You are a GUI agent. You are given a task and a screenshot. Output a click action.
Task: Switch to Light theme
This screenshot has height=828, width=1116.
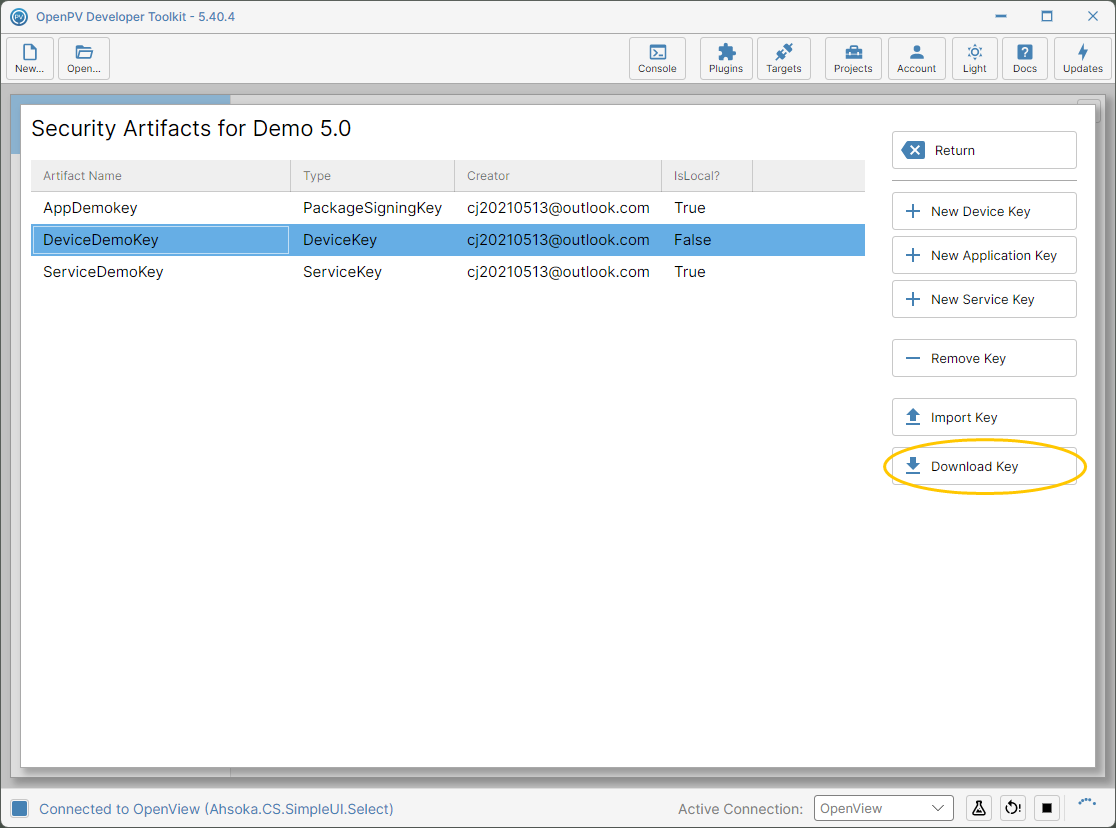coord(975,58)
